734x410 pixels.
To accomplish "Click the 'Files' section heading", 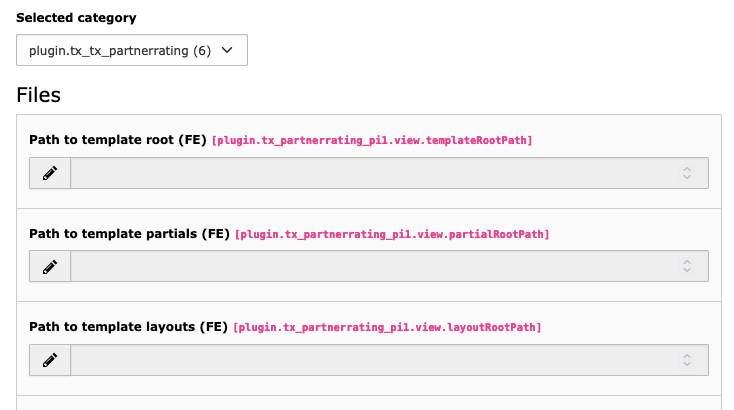I will pos(38,95).
